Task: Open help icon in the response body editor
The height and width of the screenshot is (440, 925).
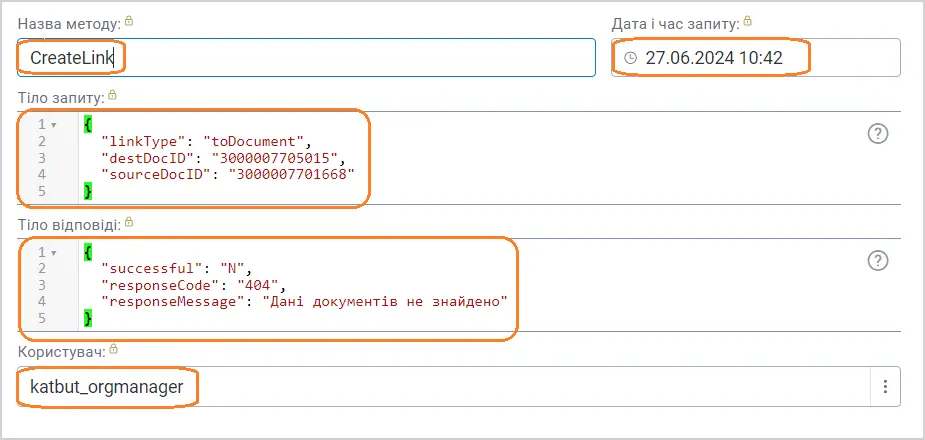Action: click(x=878, y=261)
